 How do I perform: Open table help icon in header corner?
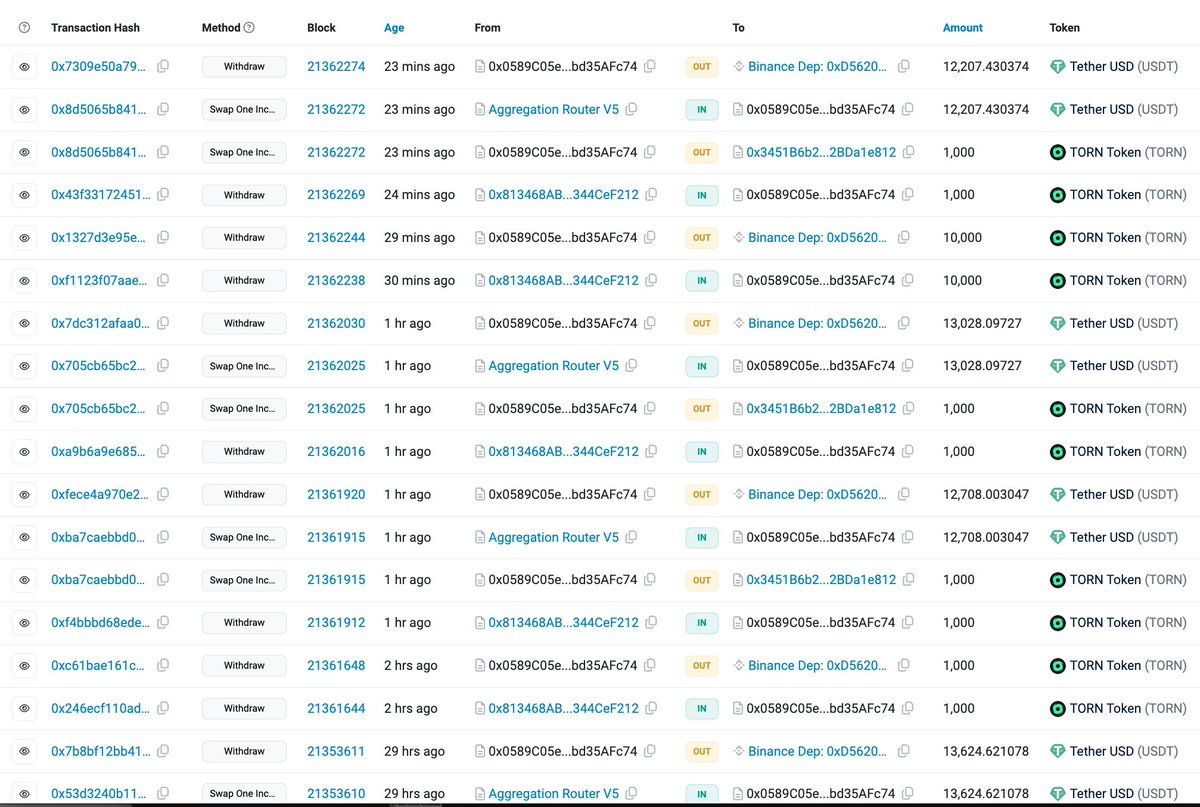coord(25,28)
